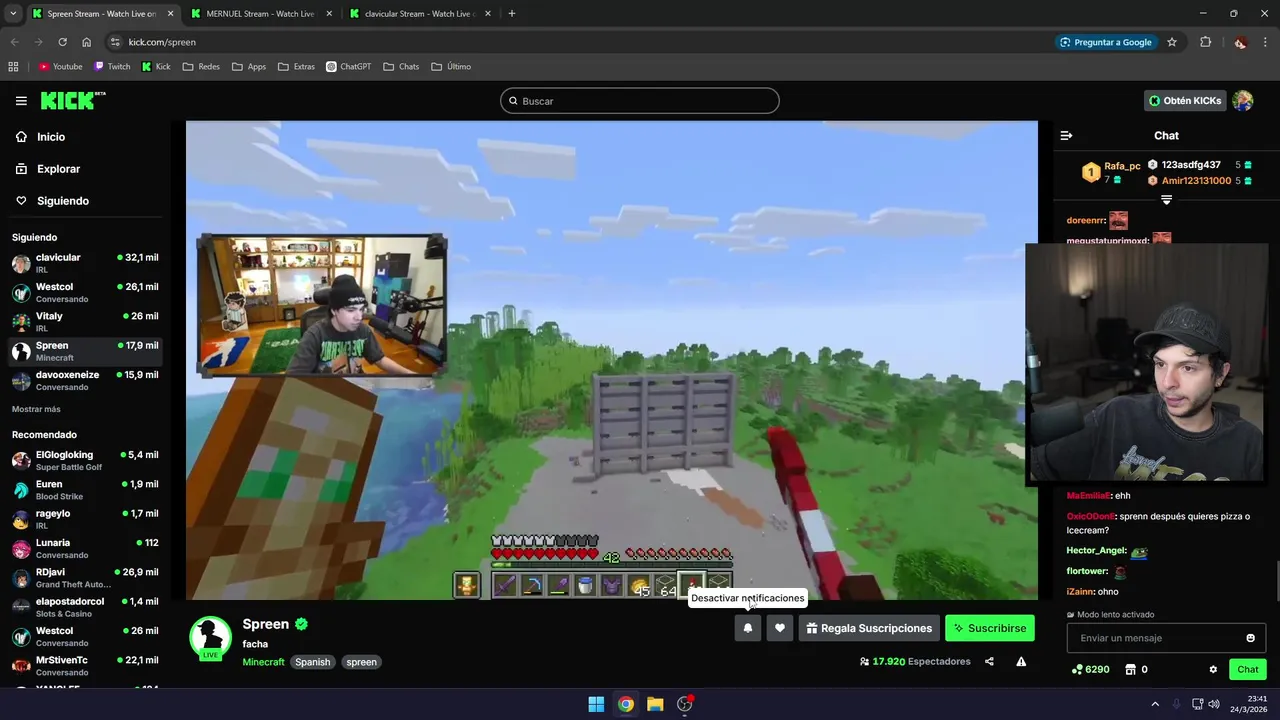This screenshot has width=1280, height=720.
Task: Open the emoji picker in chat
Action: (1250, 638)
